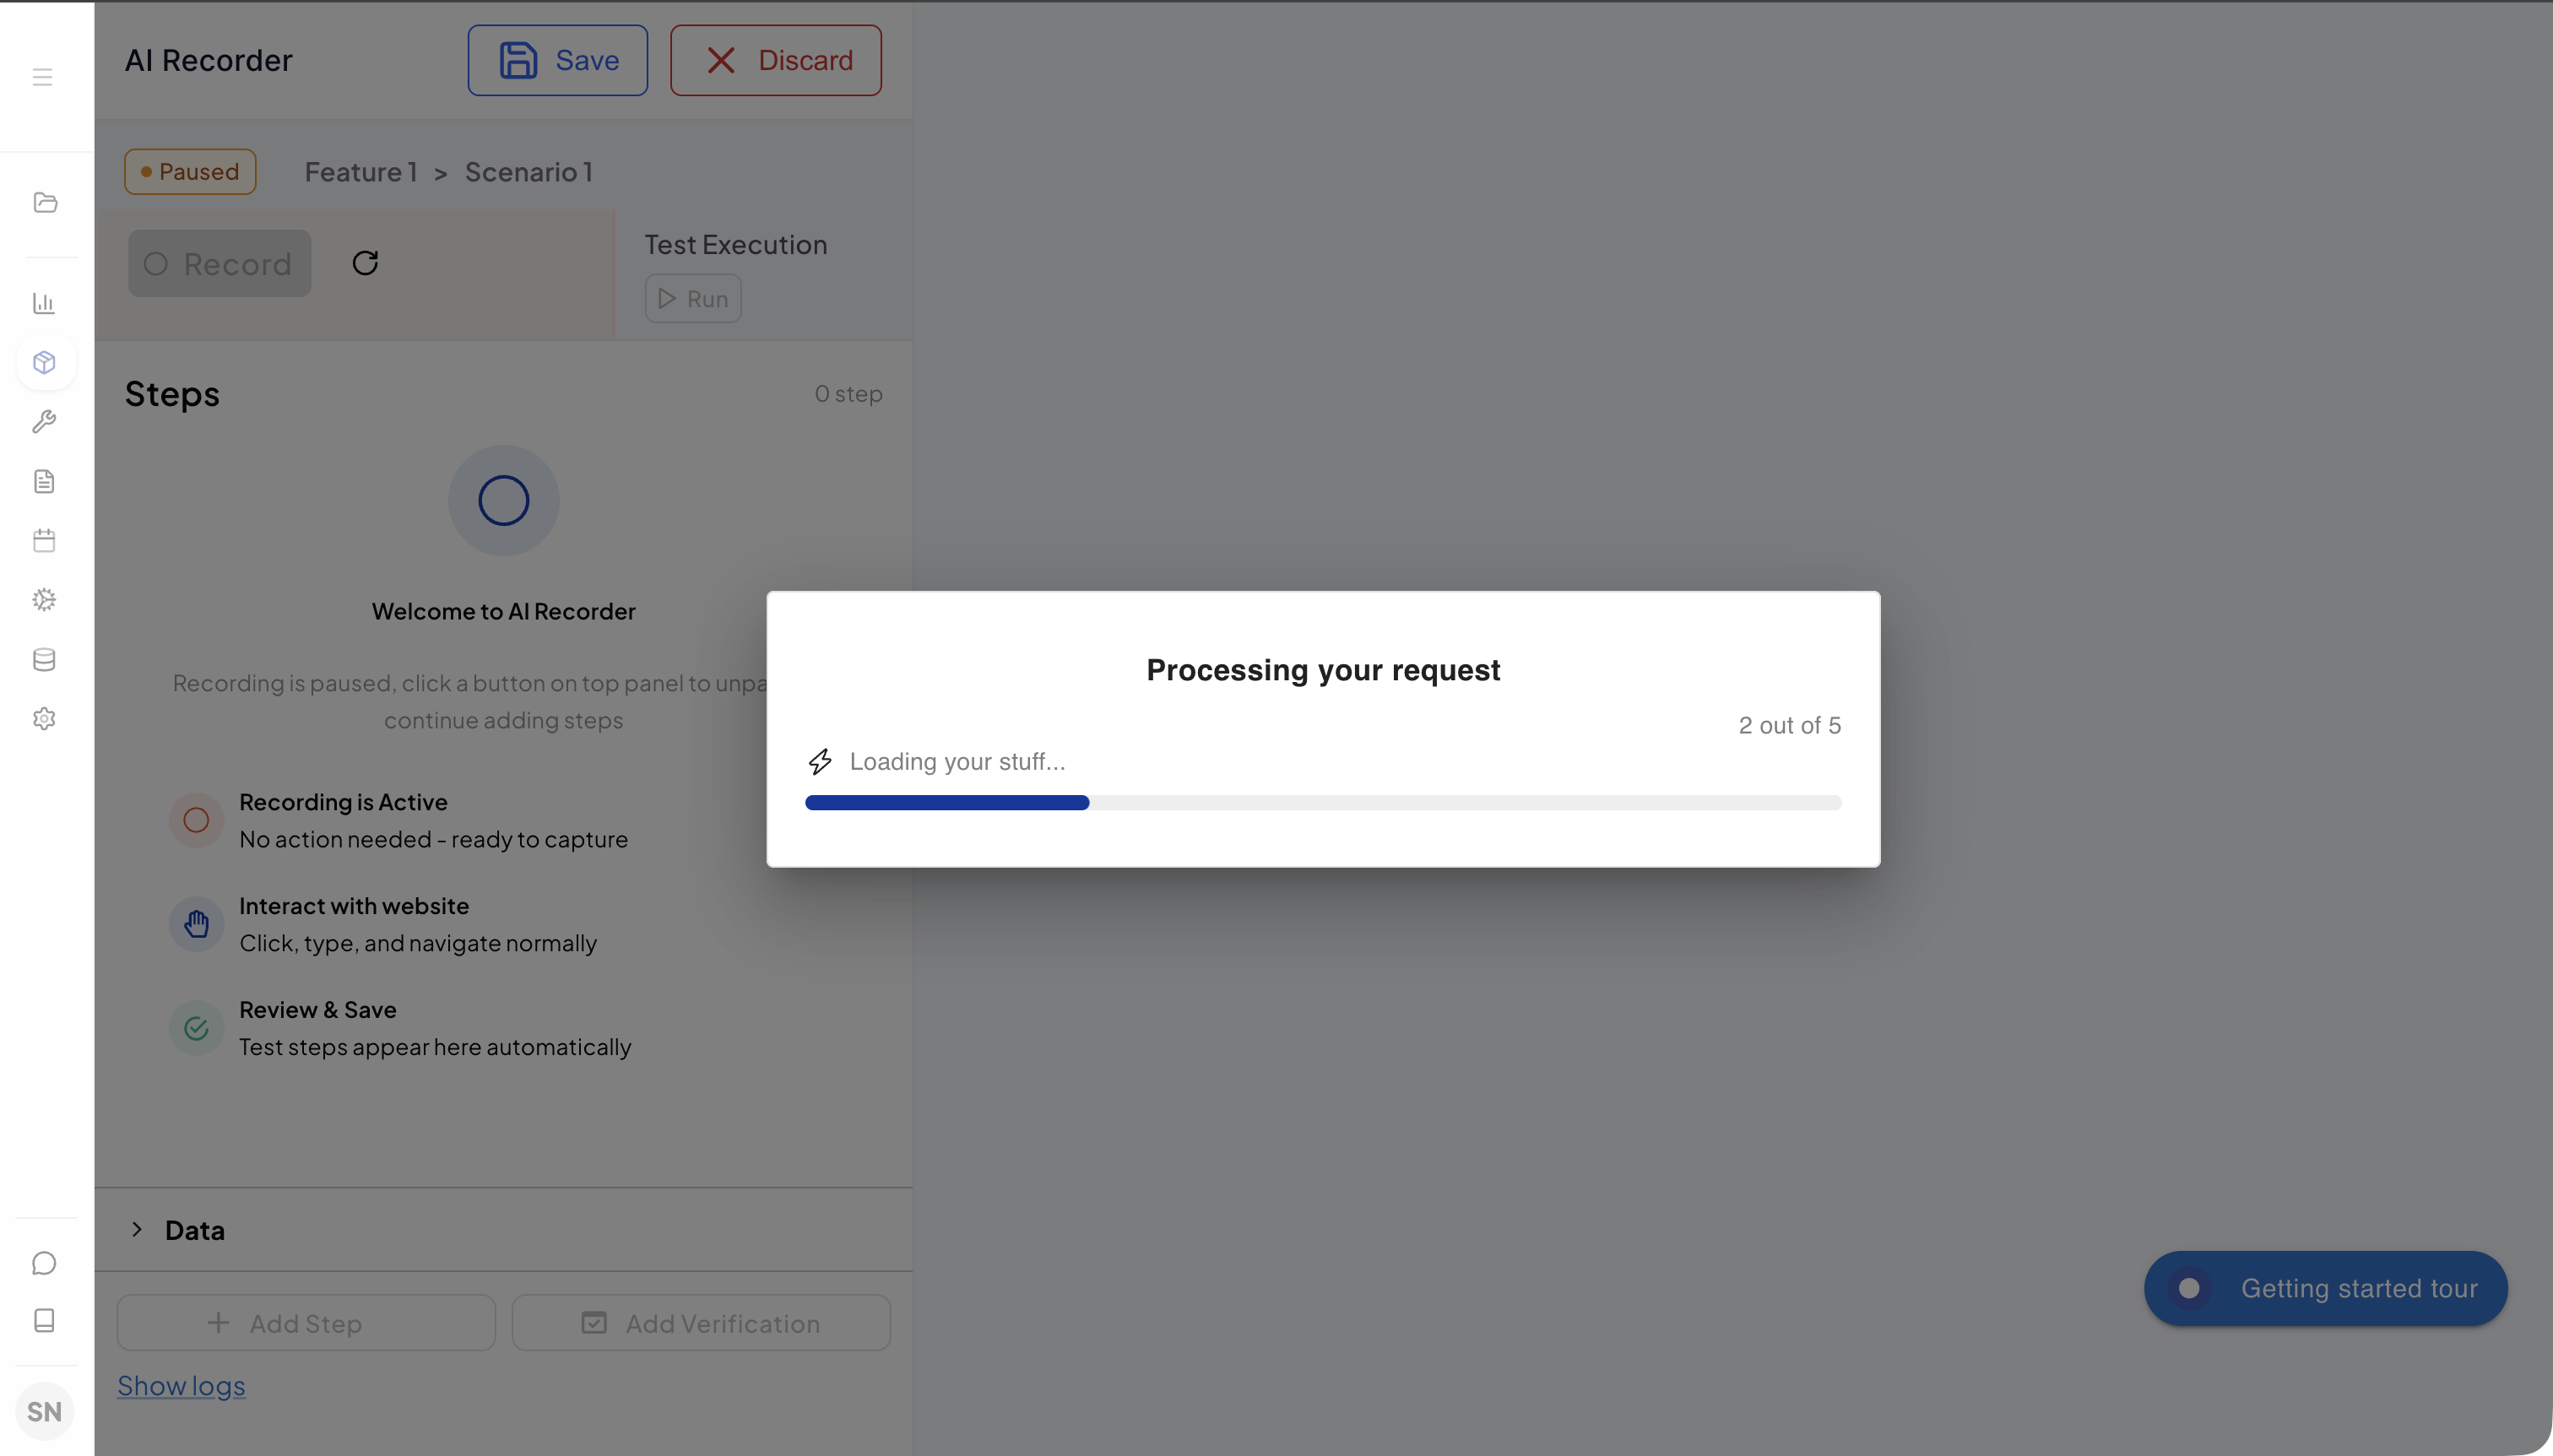
Task: Select the cube icon in sidebar
Action: point(45,362)
